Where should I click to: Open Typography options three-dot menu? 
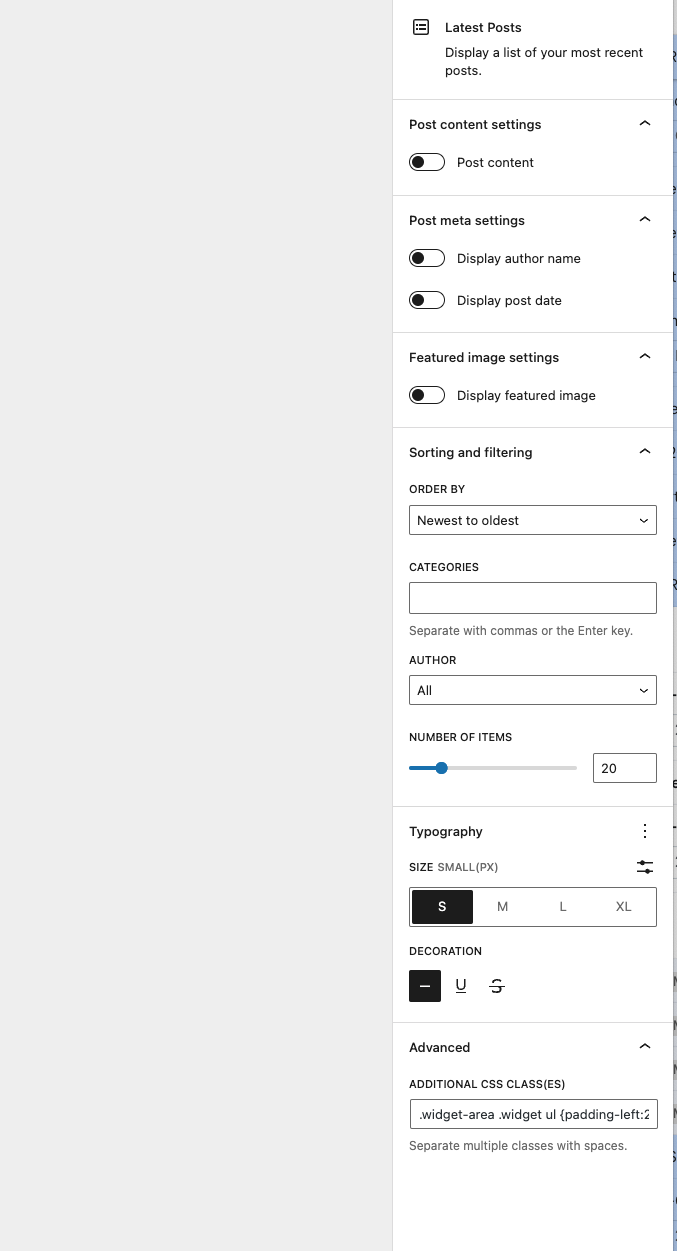pyautogui.click(x=645, y=831)
